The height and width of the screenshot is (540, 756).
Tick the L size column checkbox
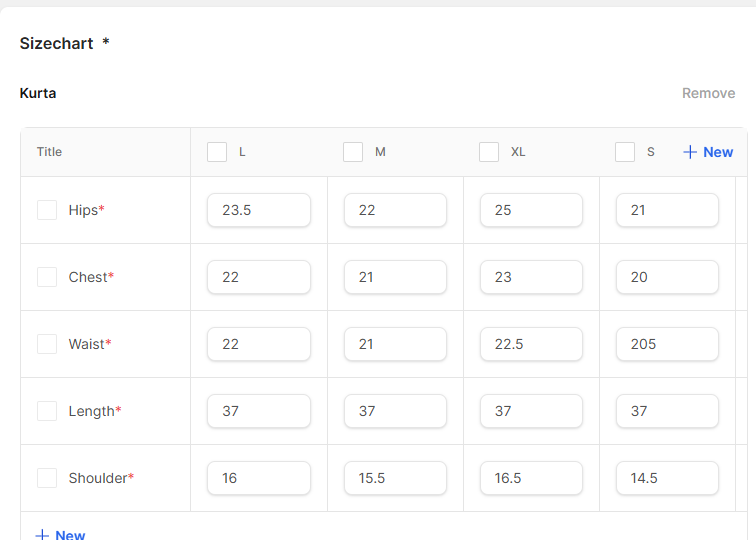pos(217,152)
